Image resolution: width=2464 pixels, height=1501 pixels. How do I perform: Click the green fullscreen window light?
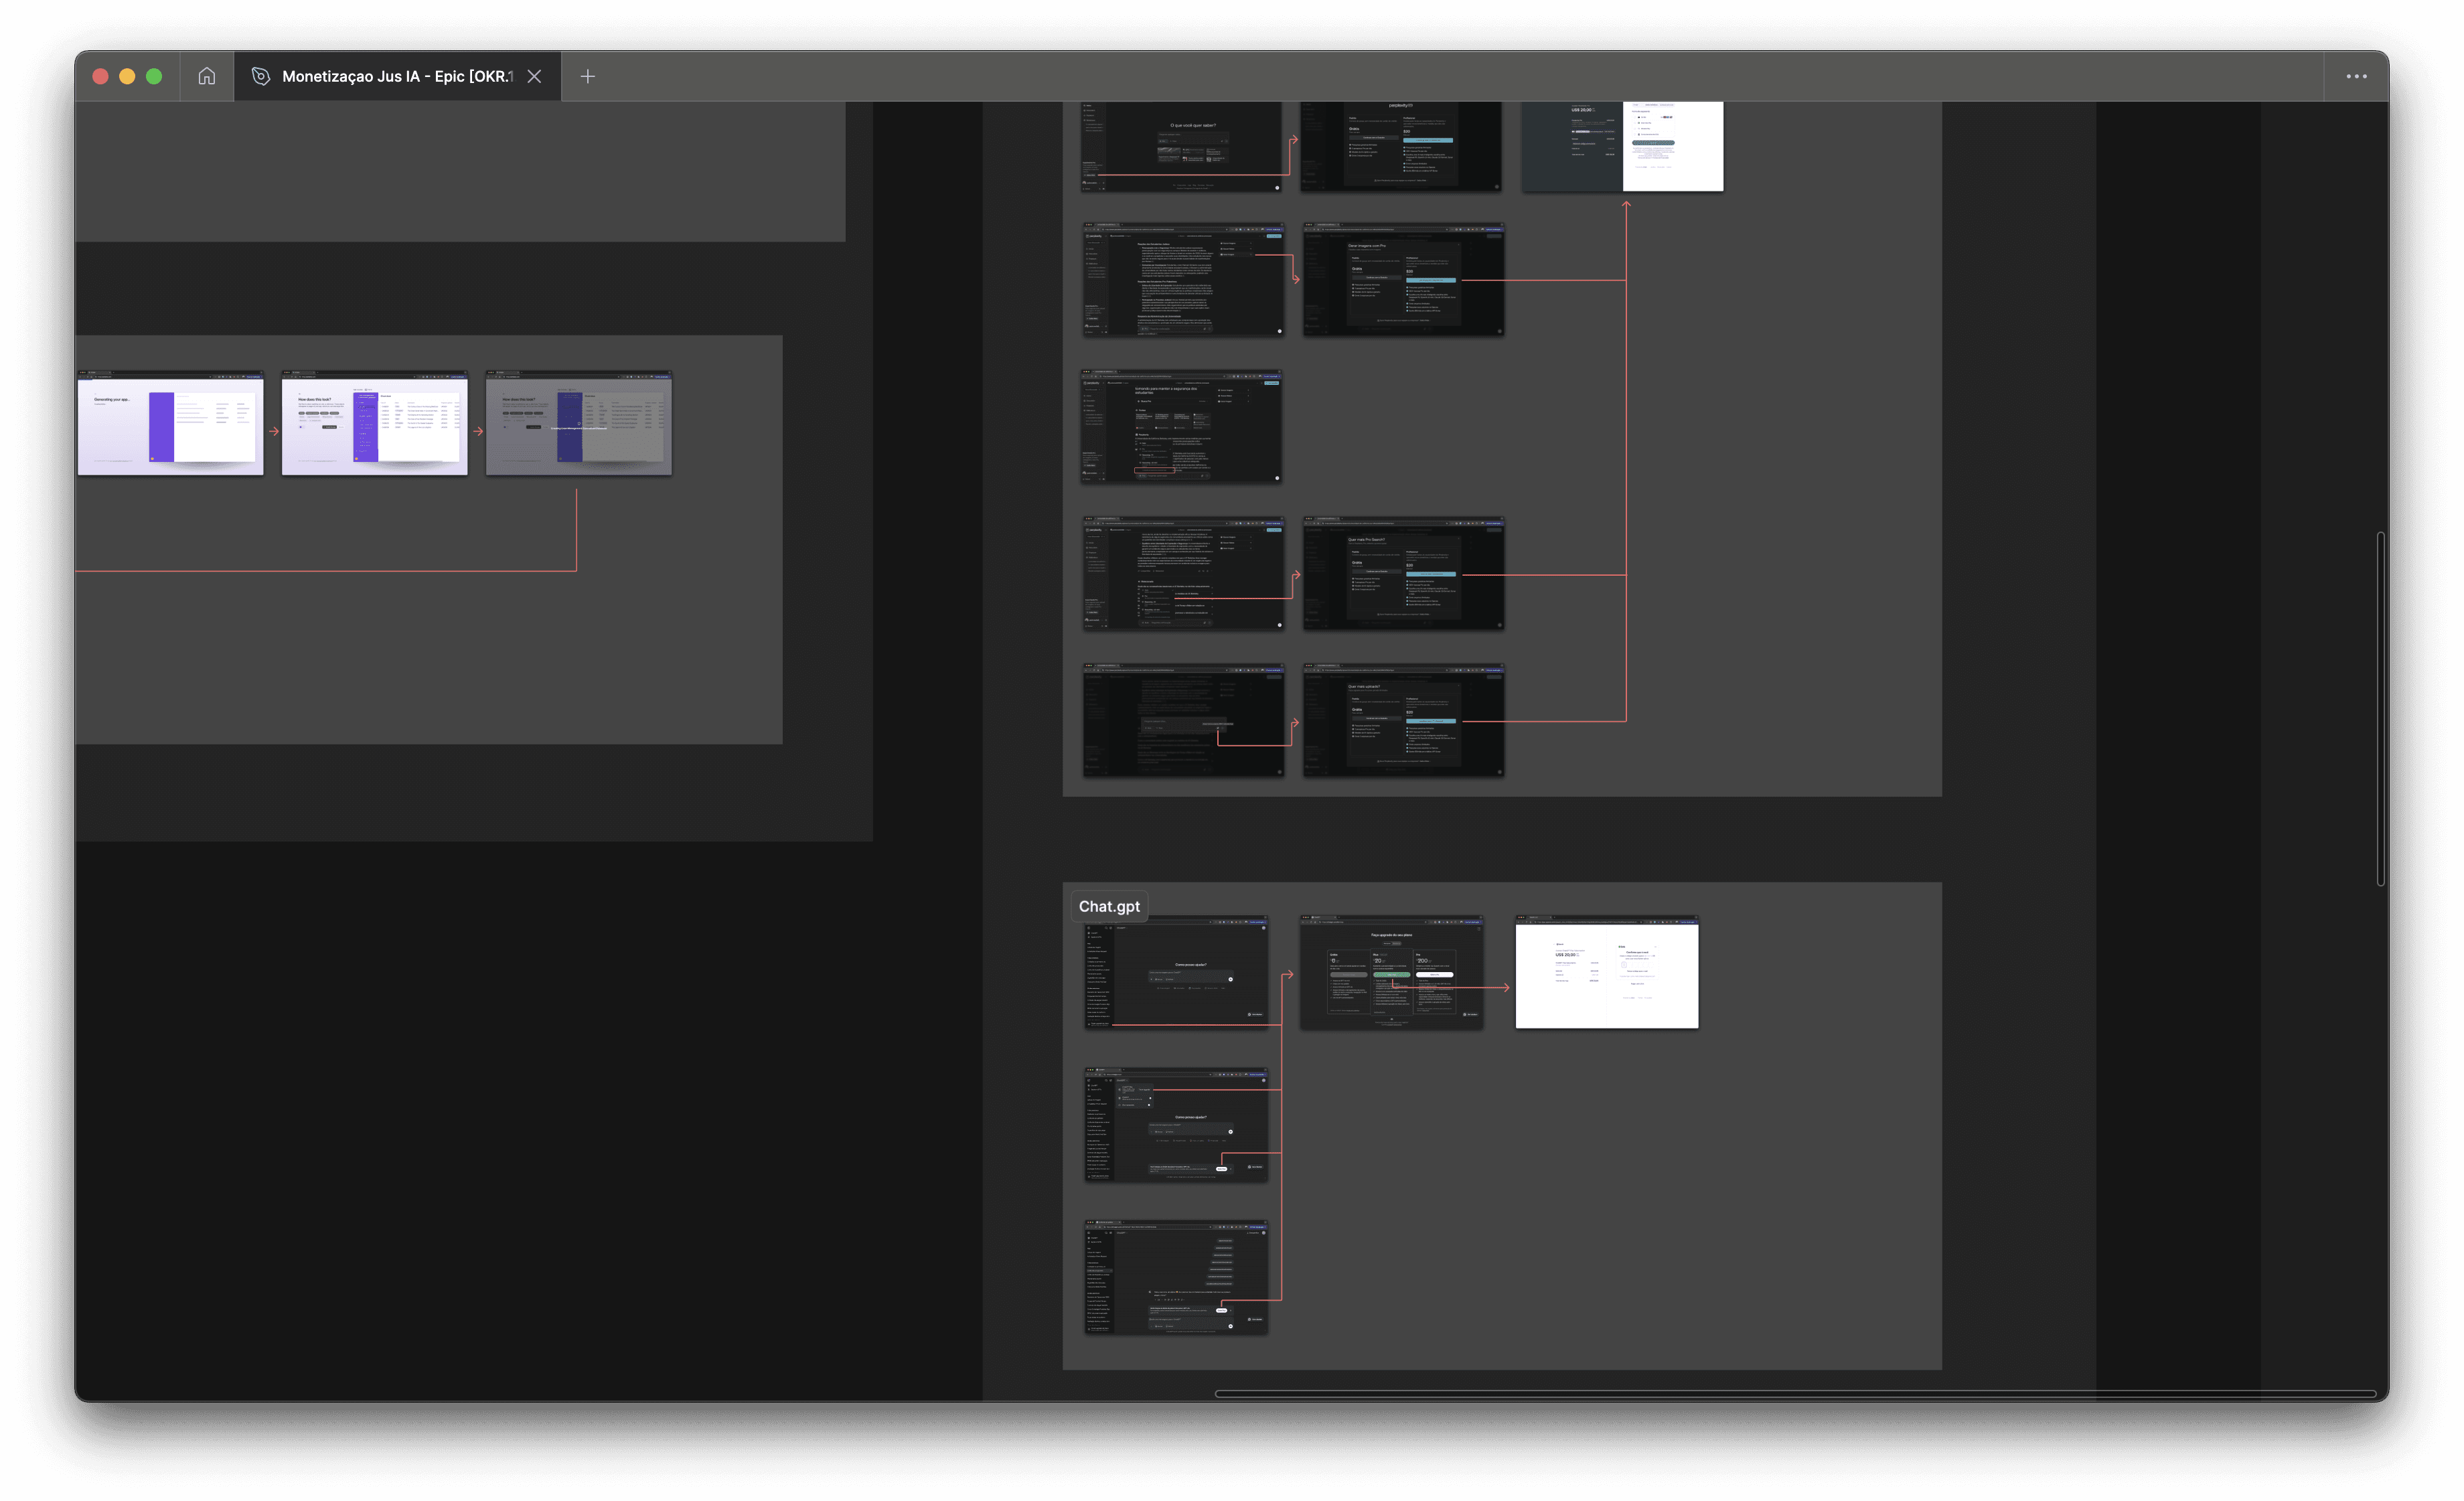pos(154,76)
